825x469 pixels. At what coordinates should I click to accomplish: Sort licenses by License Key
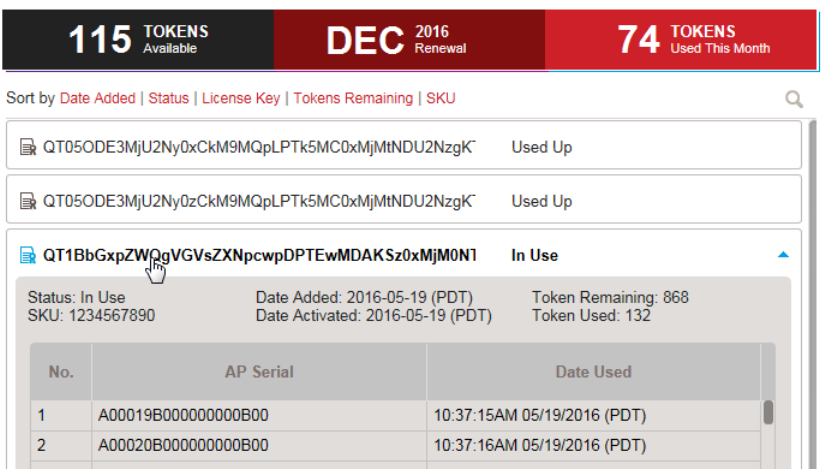241,98
